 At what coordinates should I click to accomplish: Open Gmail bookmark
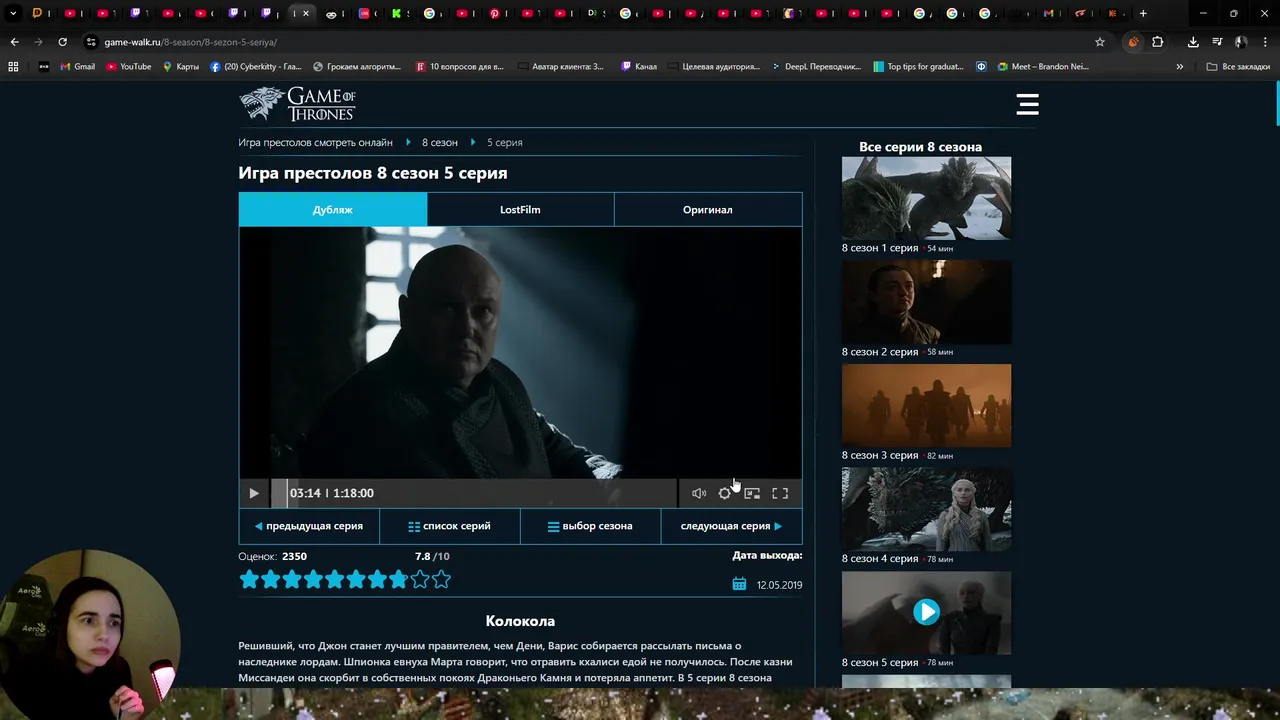(78, 67)
